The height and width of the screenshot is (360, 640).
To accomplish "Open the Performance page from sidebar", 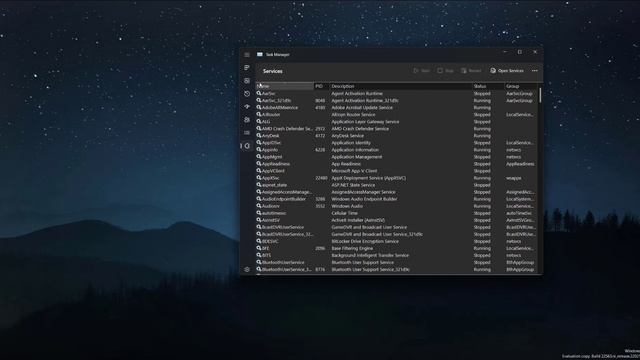I will pos(247,81).
